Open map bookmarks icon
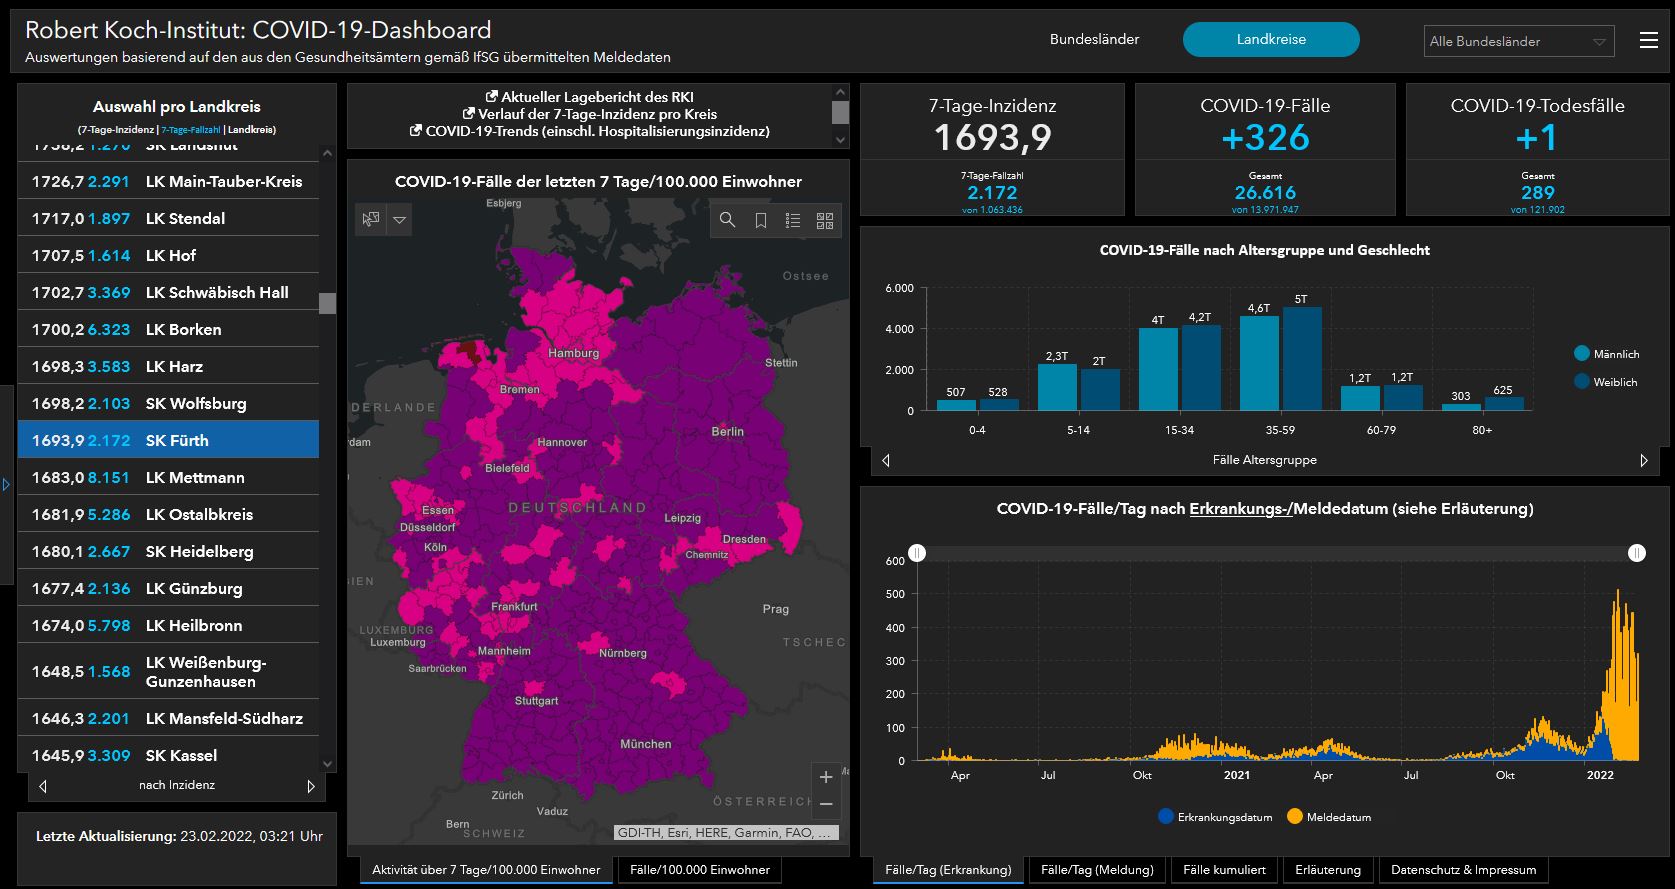The image size is (1675, 889). pos(760,220)
